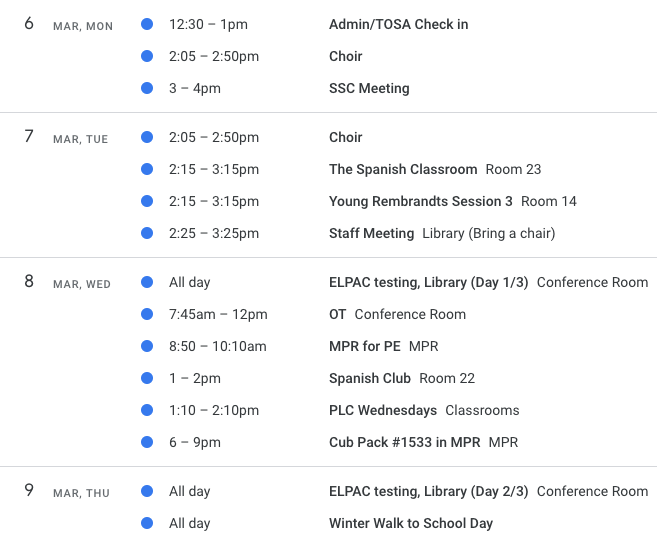
Task: Open Monday's Choir event at 2:05
Action: (x=345, y=56)
